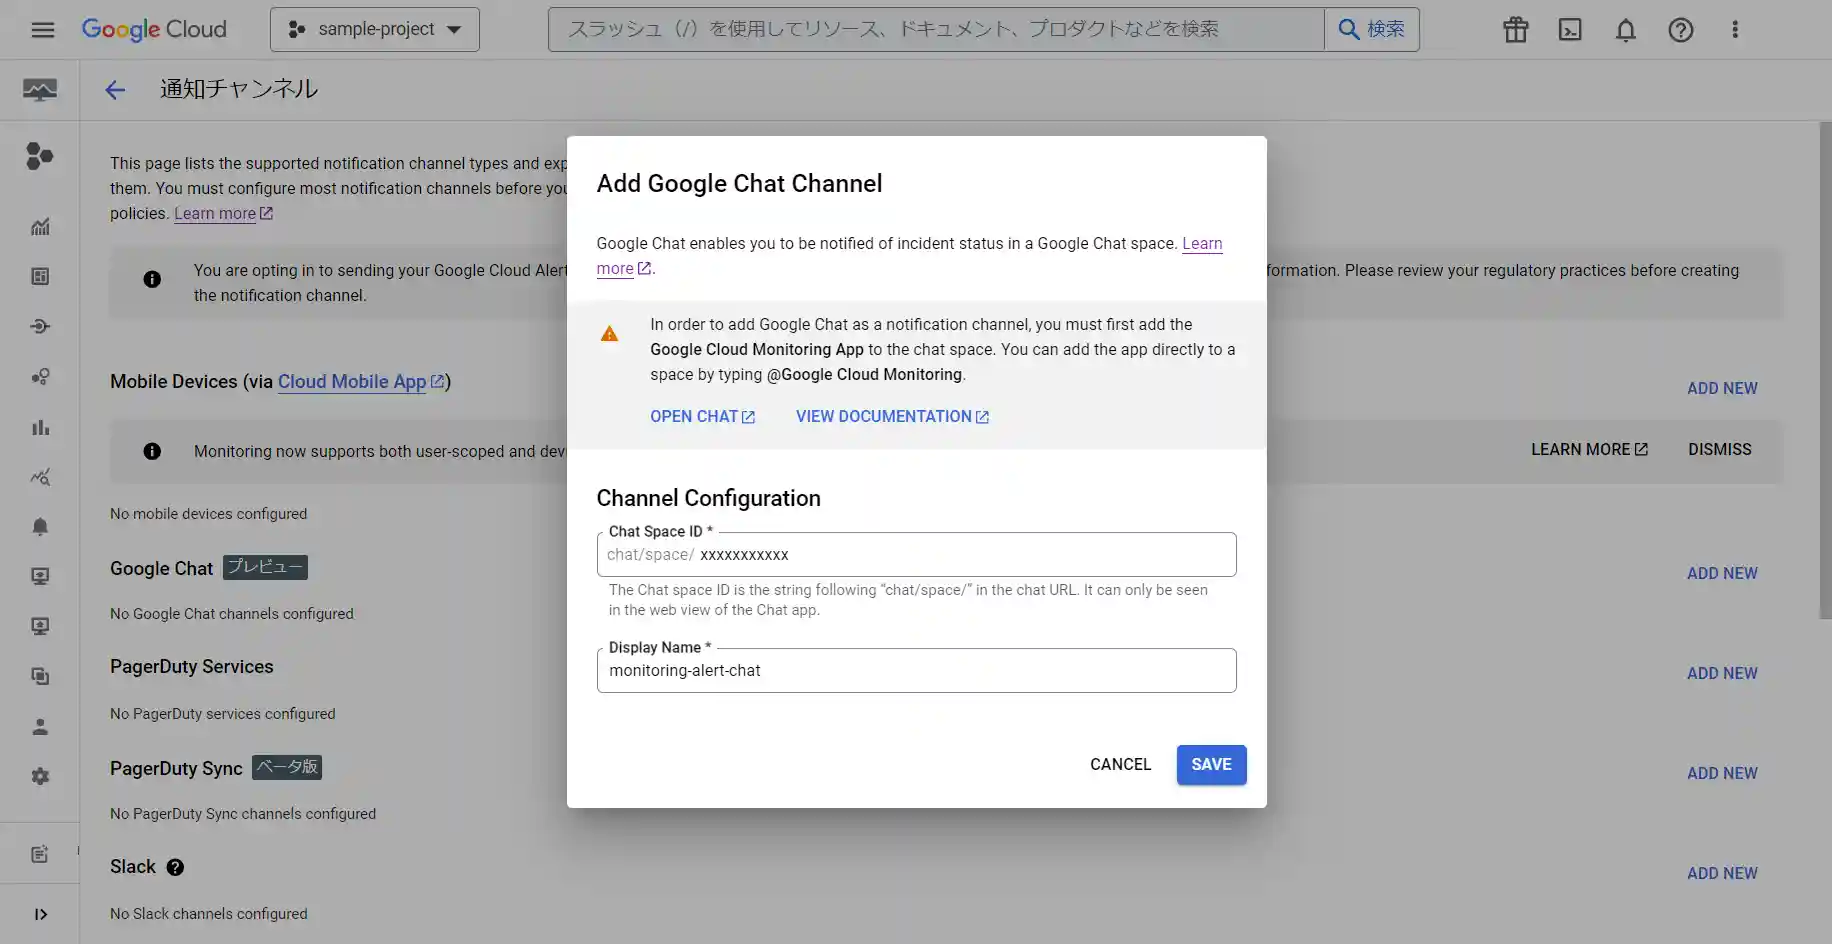Viewport: 1832px width, 944px height.
Task: Dismiss the Monitoring info banner
Action: 1720,450
